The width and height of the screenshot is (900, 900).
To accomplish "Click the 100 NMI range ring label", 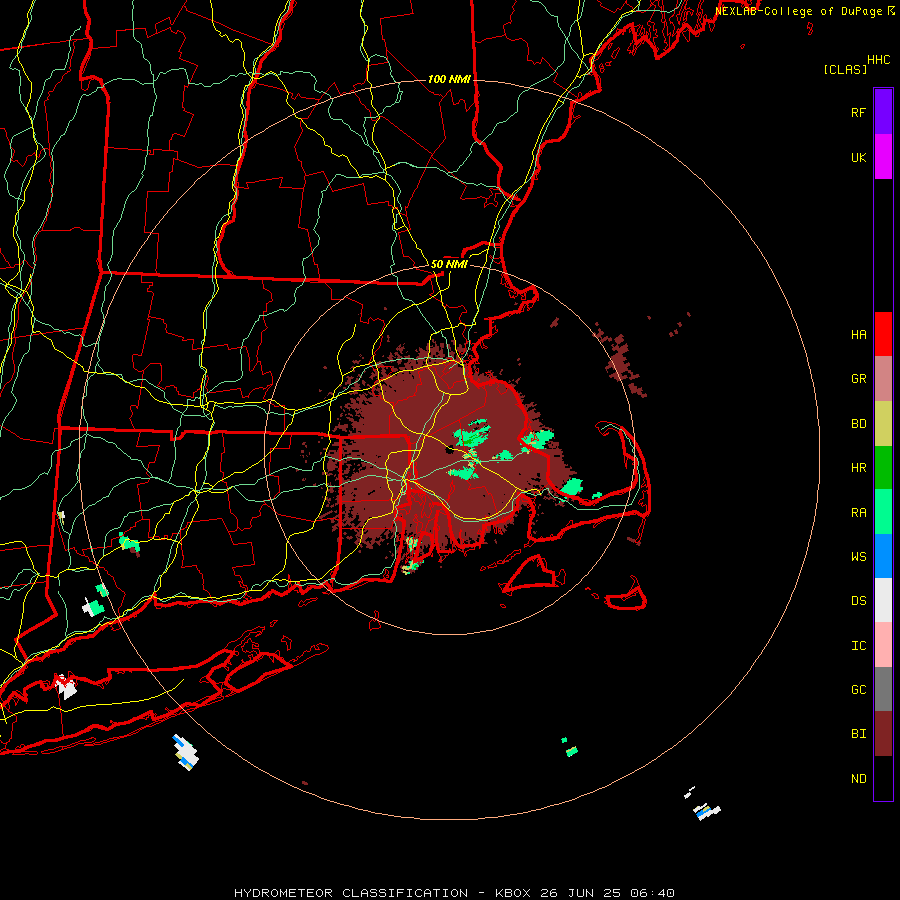I will (449, 79).
